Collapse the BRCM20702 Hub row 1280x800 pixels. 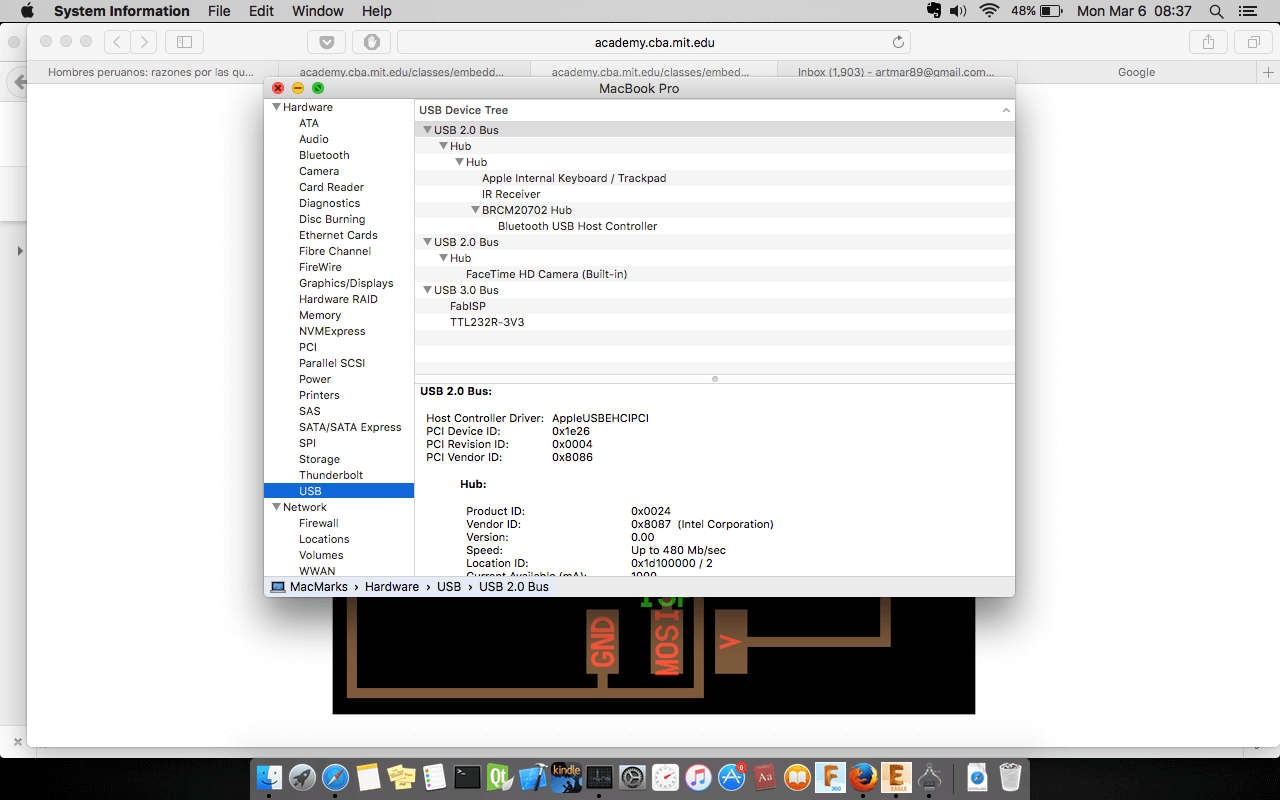pyautogui.click(x=476, y=210)
